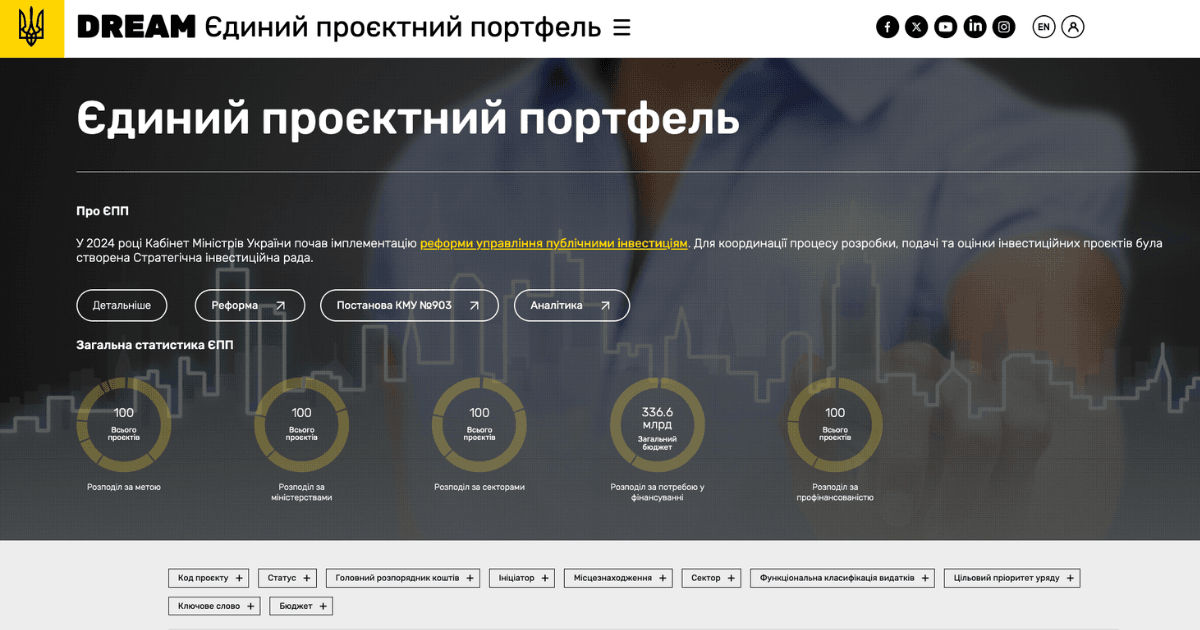Click the Розподіл за міністерствами donut chart
The height and width of the screenshot is (630, 1200).
click(x=302, y=425)
